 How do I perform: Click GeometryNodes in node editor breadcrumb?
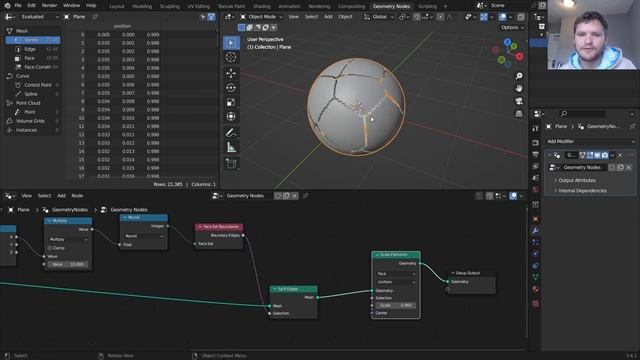(x=70, y=210)
